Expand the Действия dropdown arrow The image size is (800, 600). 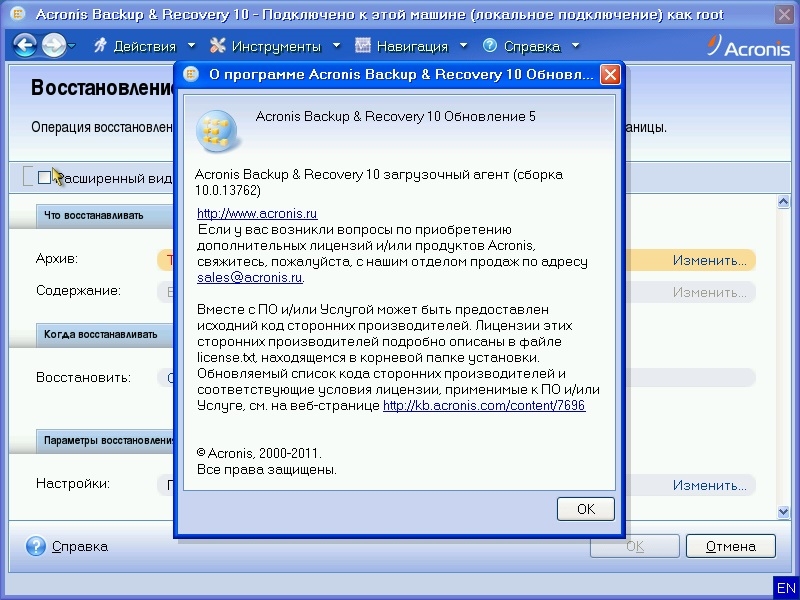(191, 46)
